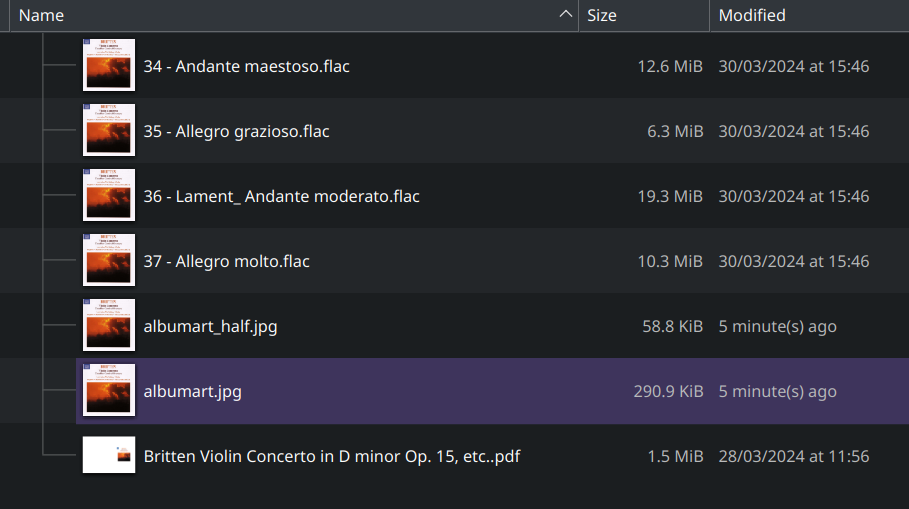Select file name 34 - Andante maestoso.flac
Viewport: 909px width, 509px height.
(246, 66)
